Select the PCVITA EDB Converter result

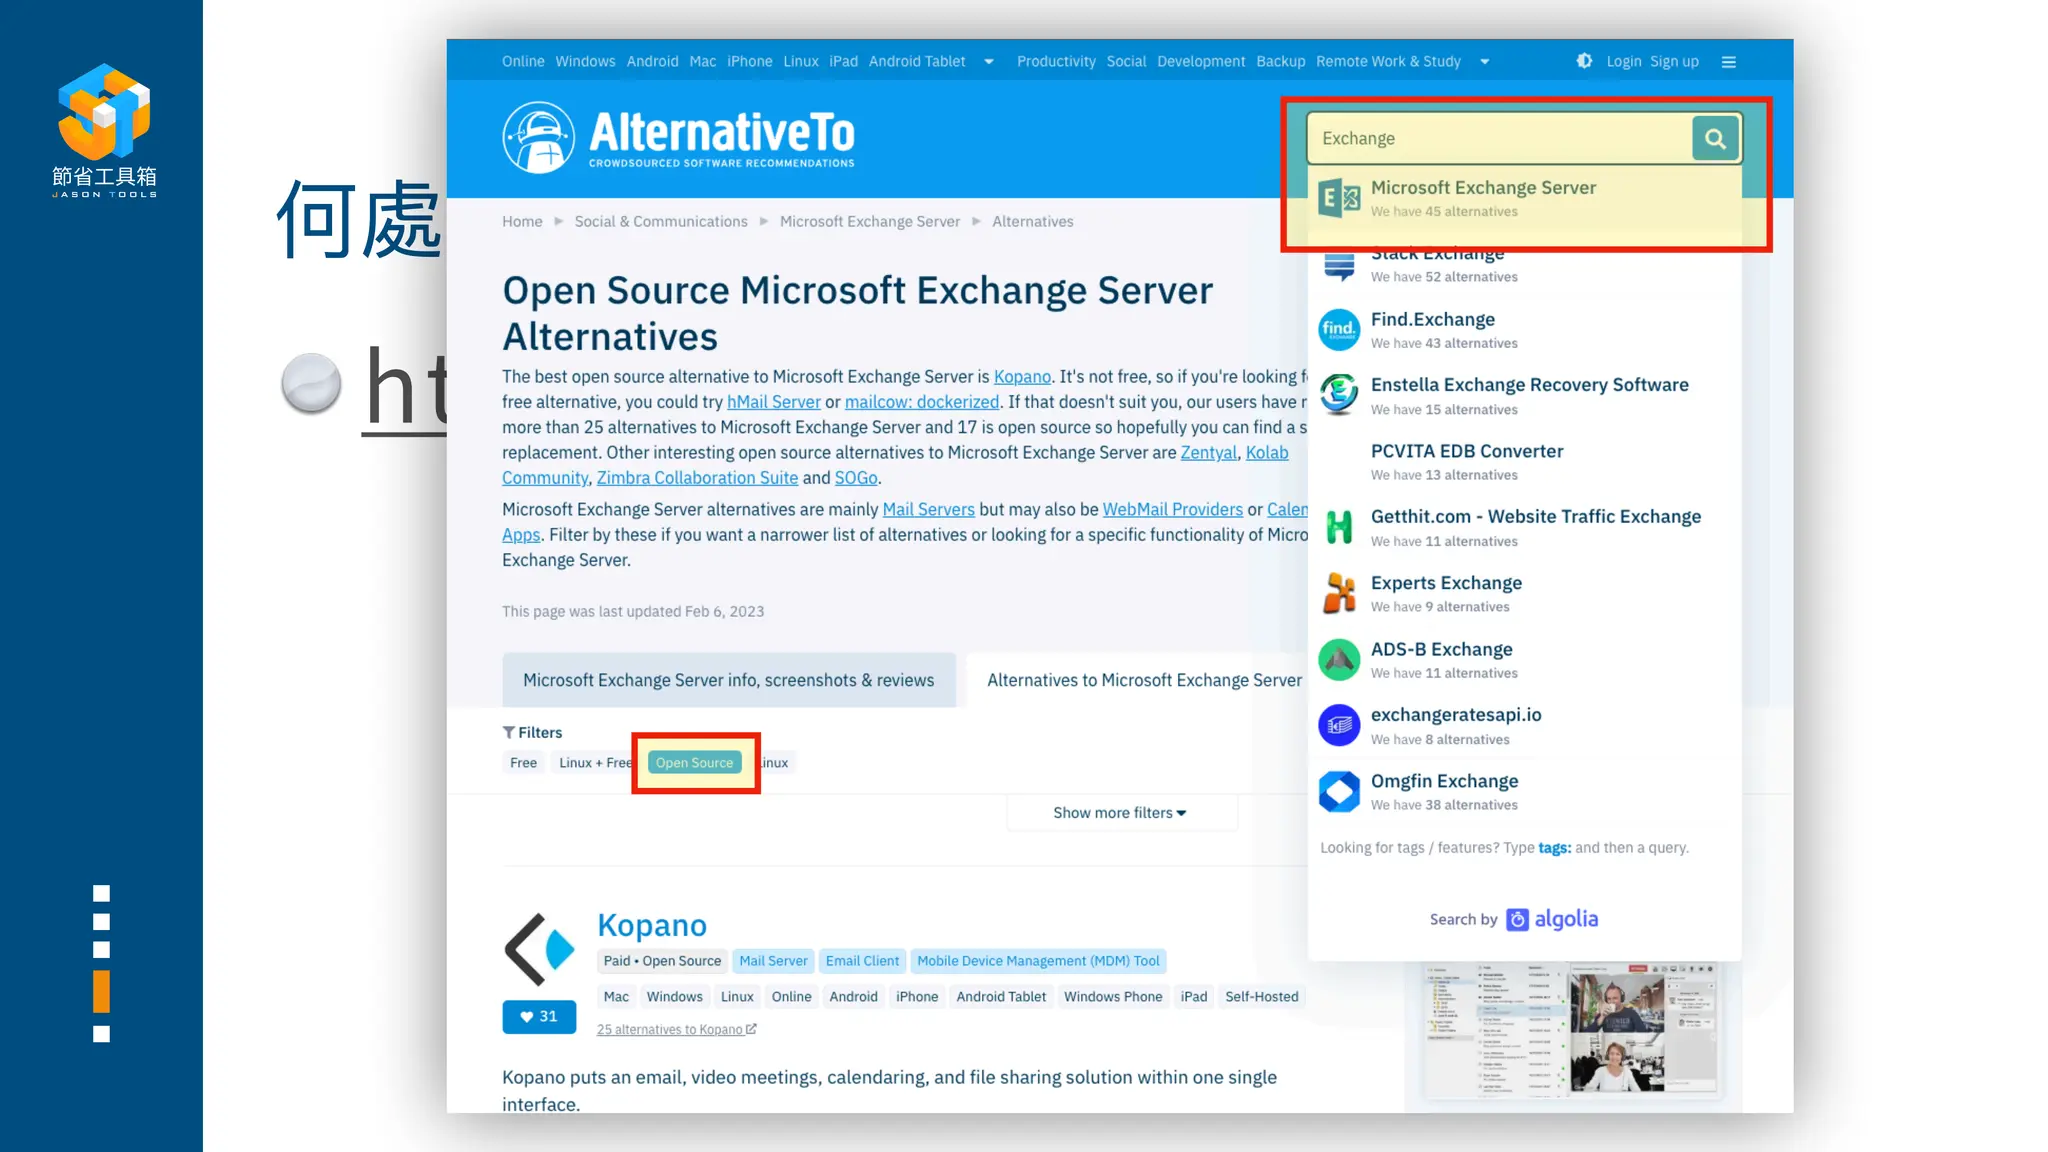[1525, 462]
